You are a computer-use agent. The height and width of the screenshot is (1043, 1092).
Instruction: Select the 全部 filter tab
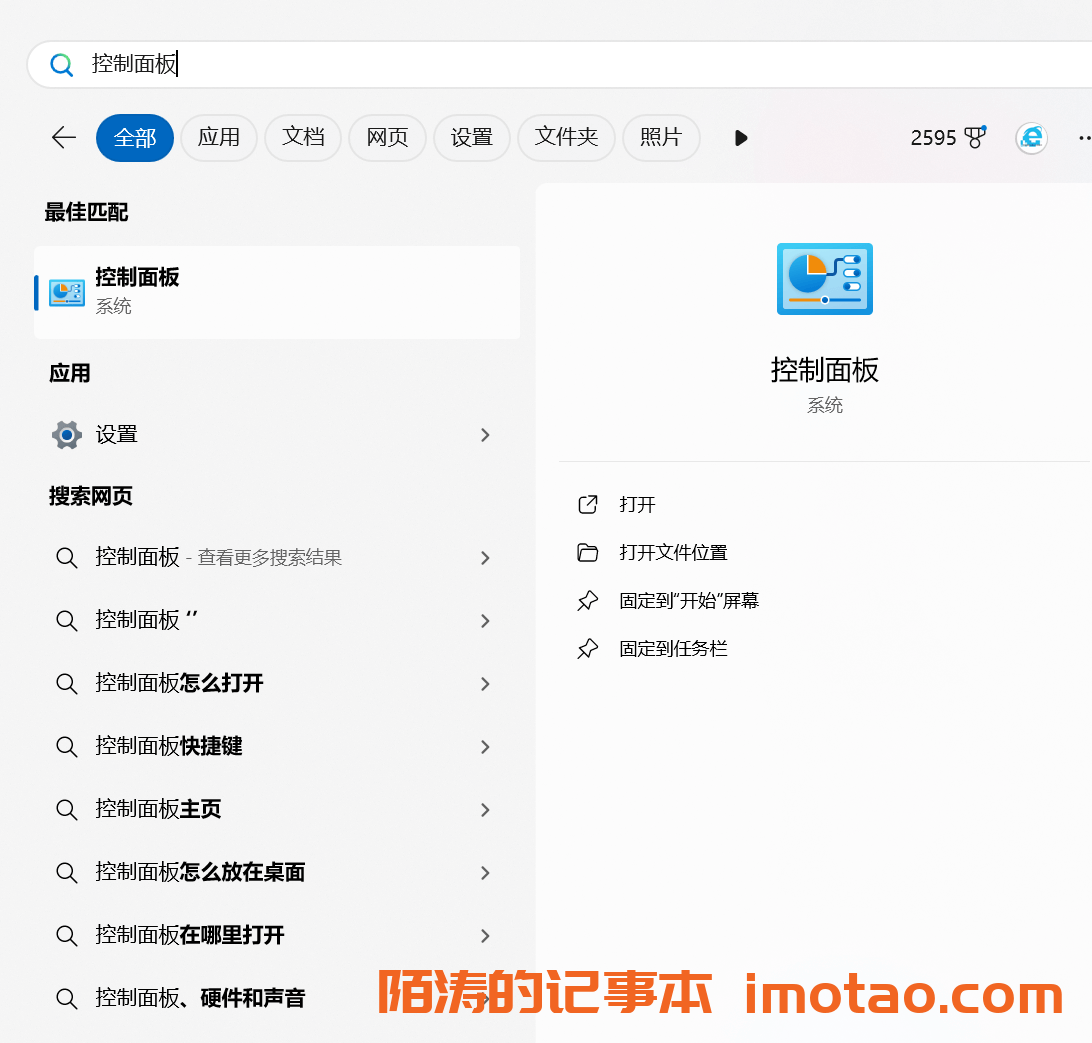tap(135, 138)
